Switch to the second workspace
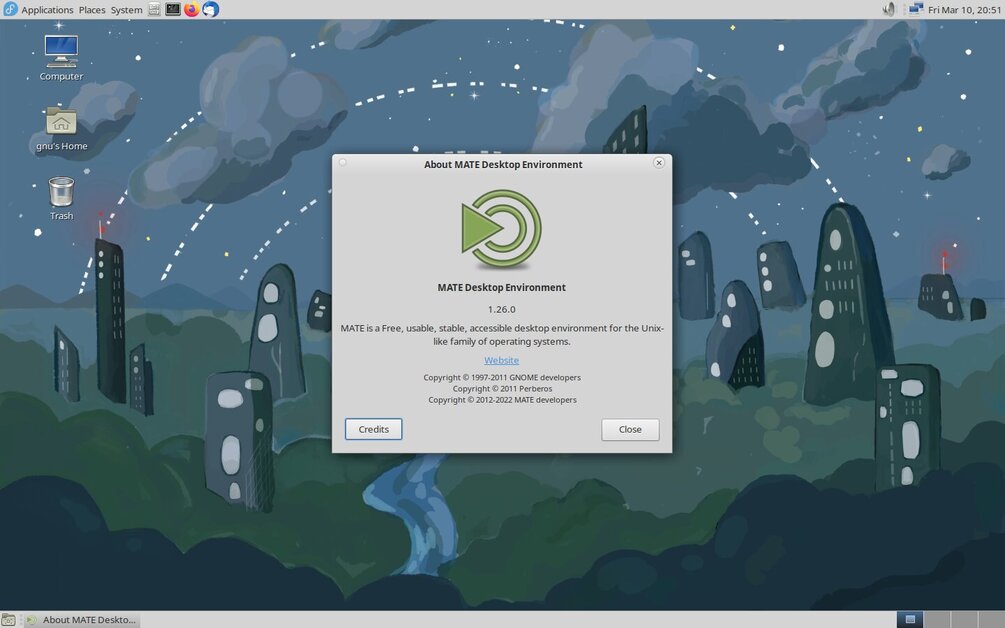1005x628 pixels. pos(937,620)
